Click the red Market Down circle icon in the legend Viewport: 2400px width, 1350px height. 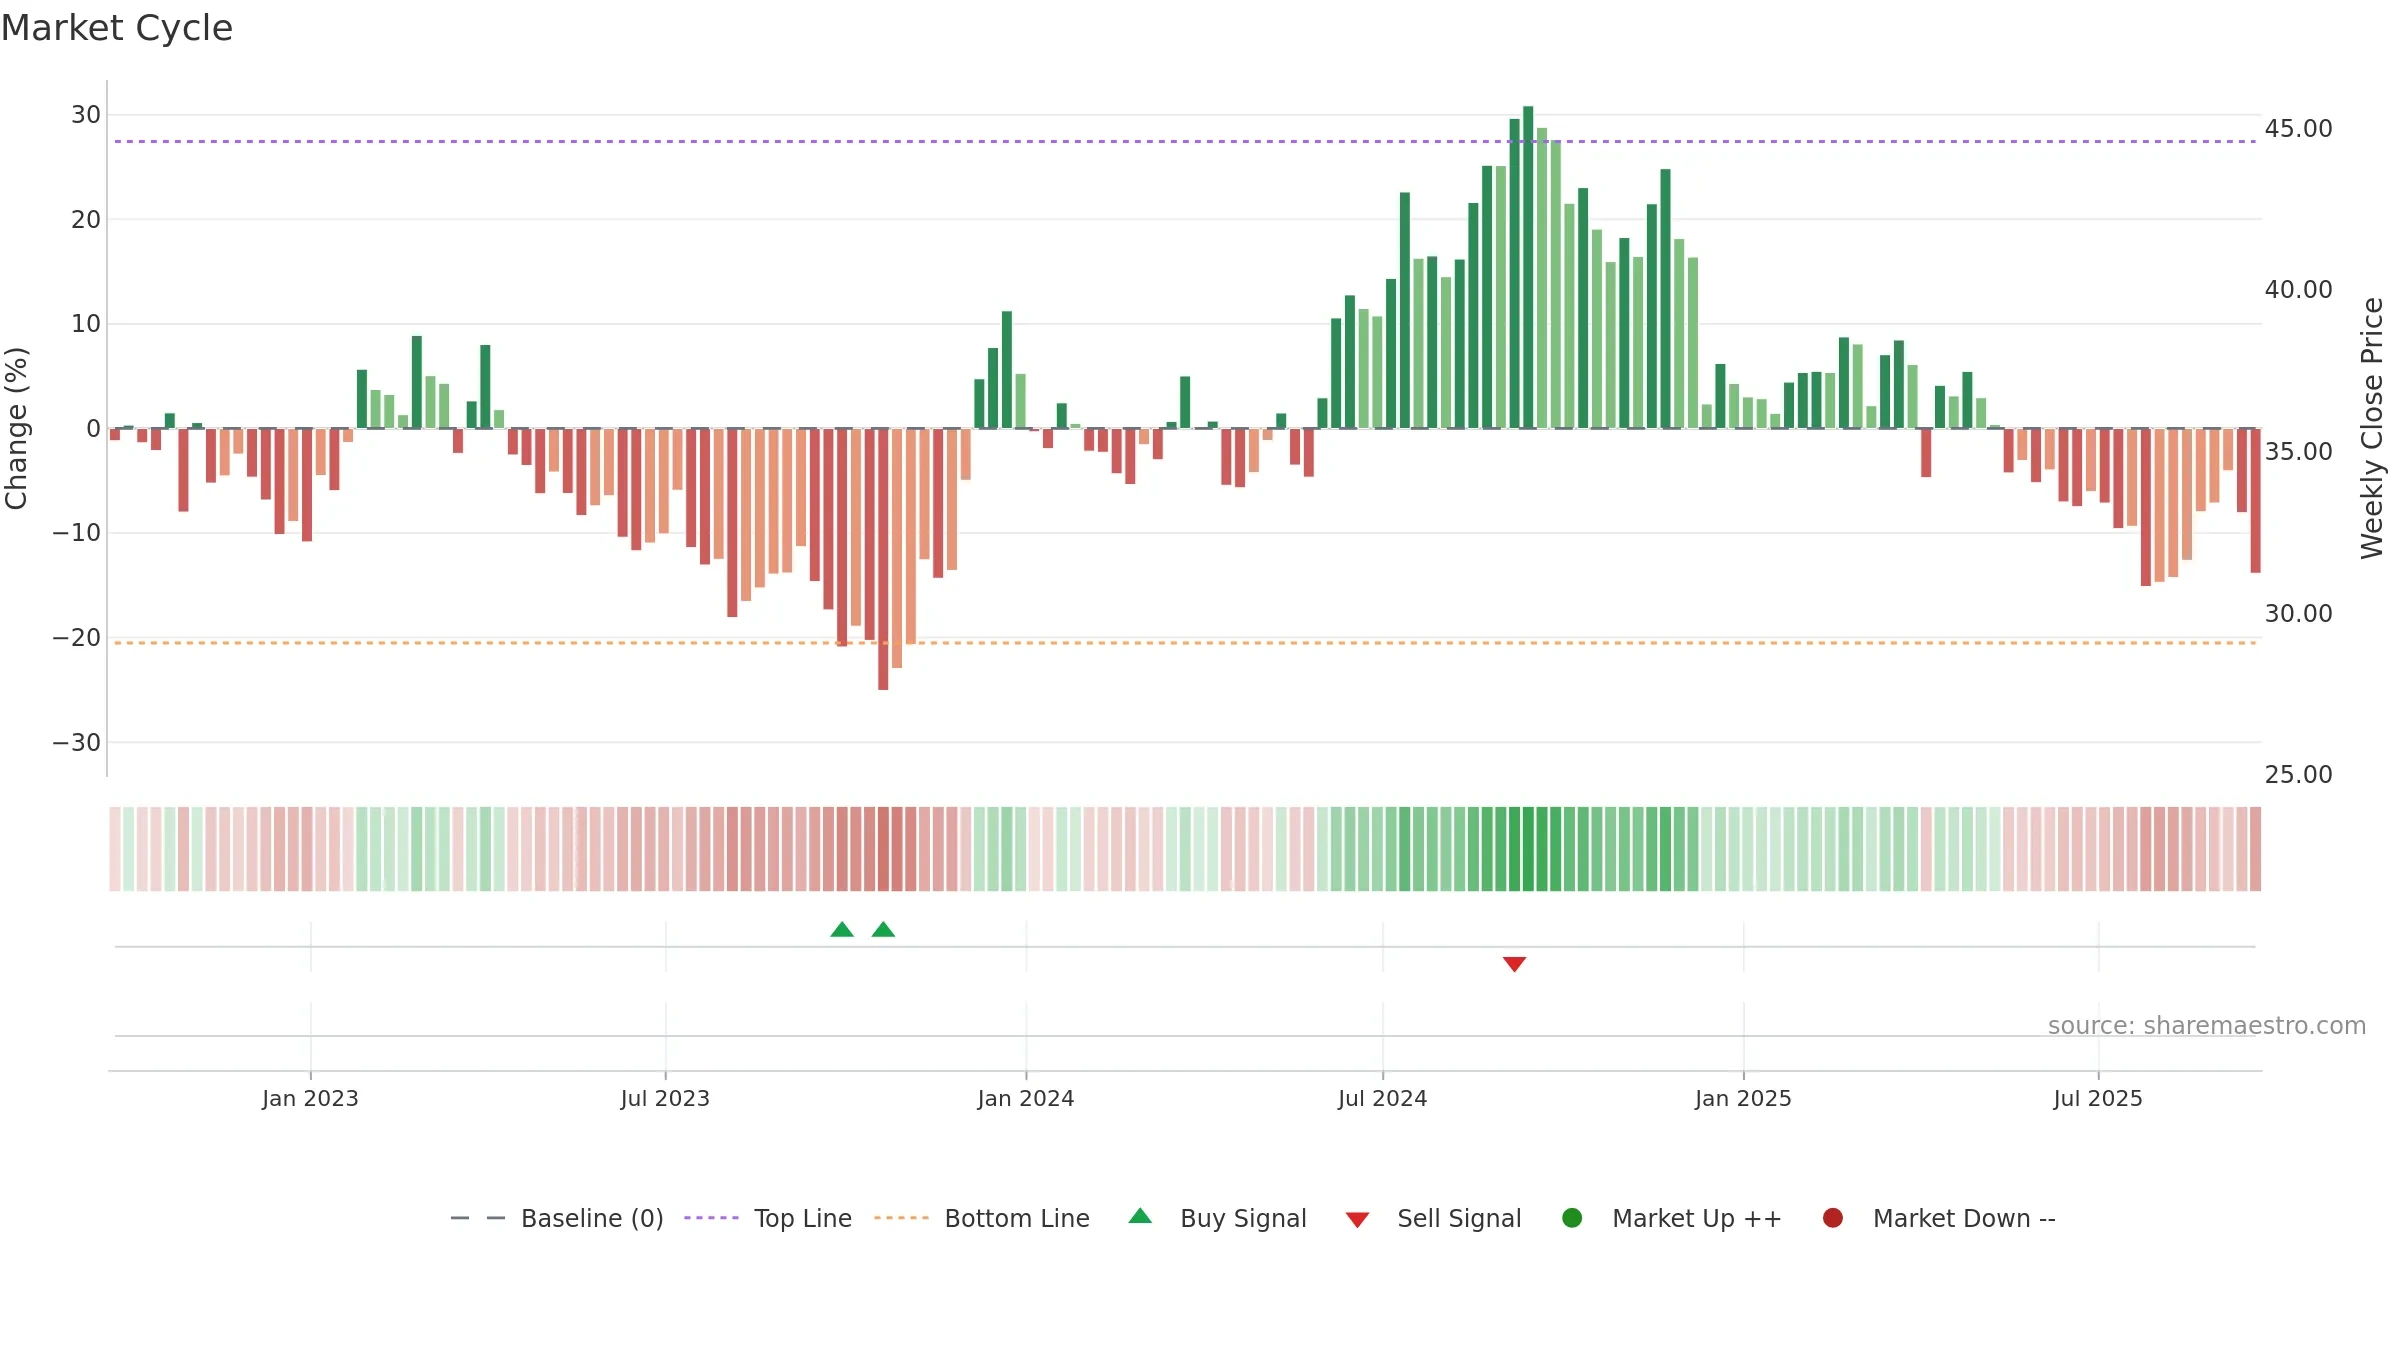point(1833,1218)
